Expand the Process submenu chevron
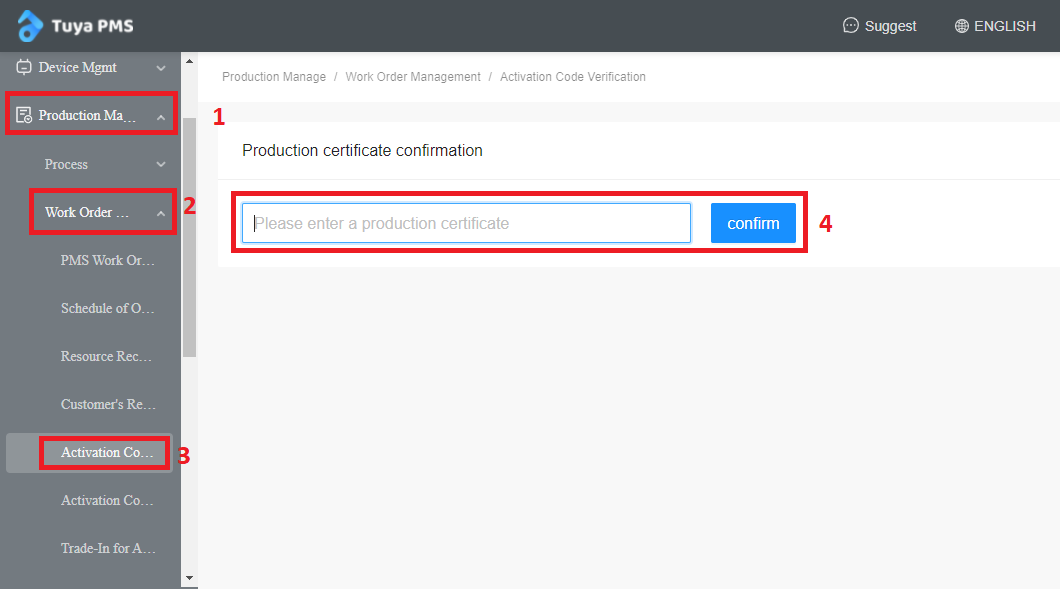Screen dimensions: 1060x589 161,165
